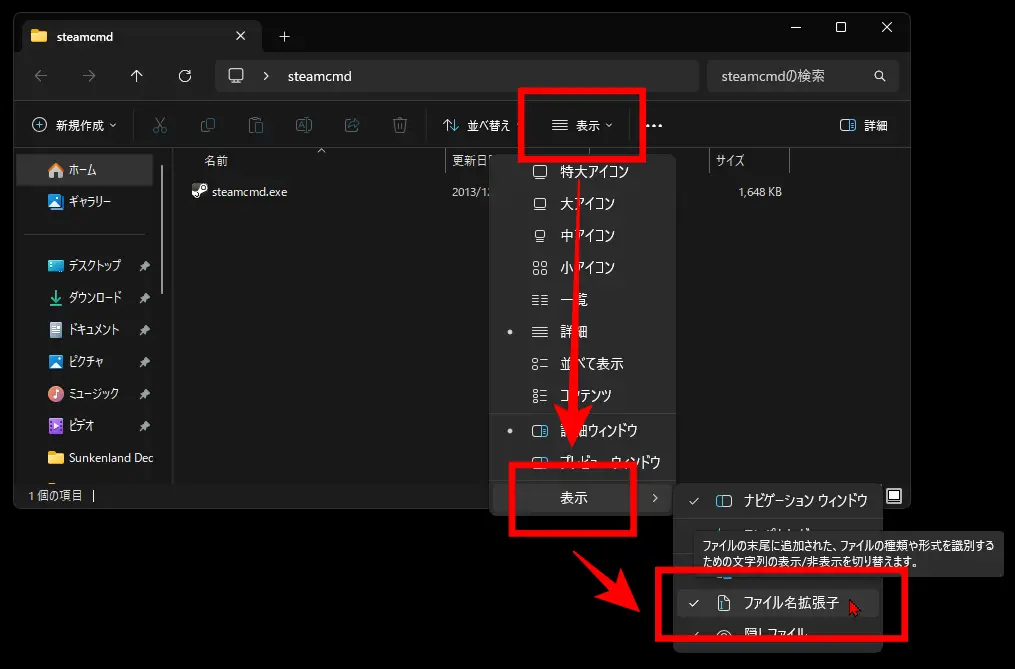This screenshot has width=1015, height=669.
Task: Click the cut scissors icon in toolbar
Action: (x=160, y=125)
